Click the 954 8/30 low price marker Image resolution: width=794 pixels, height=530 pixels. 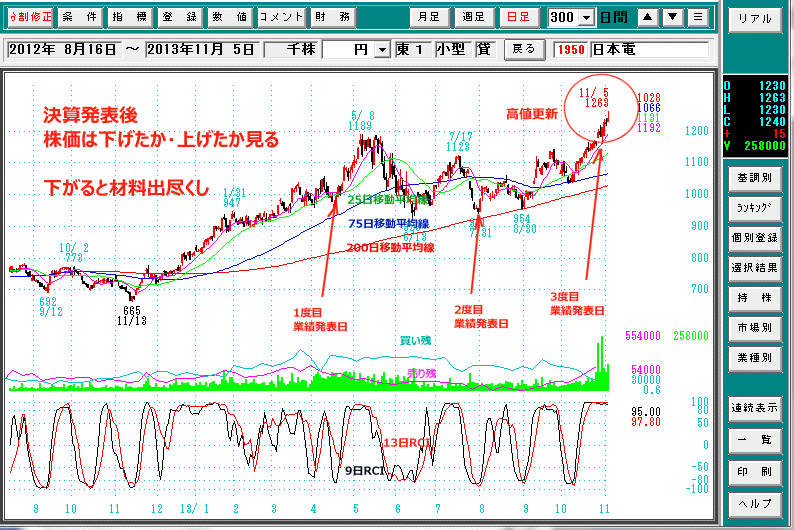[524, 223]
